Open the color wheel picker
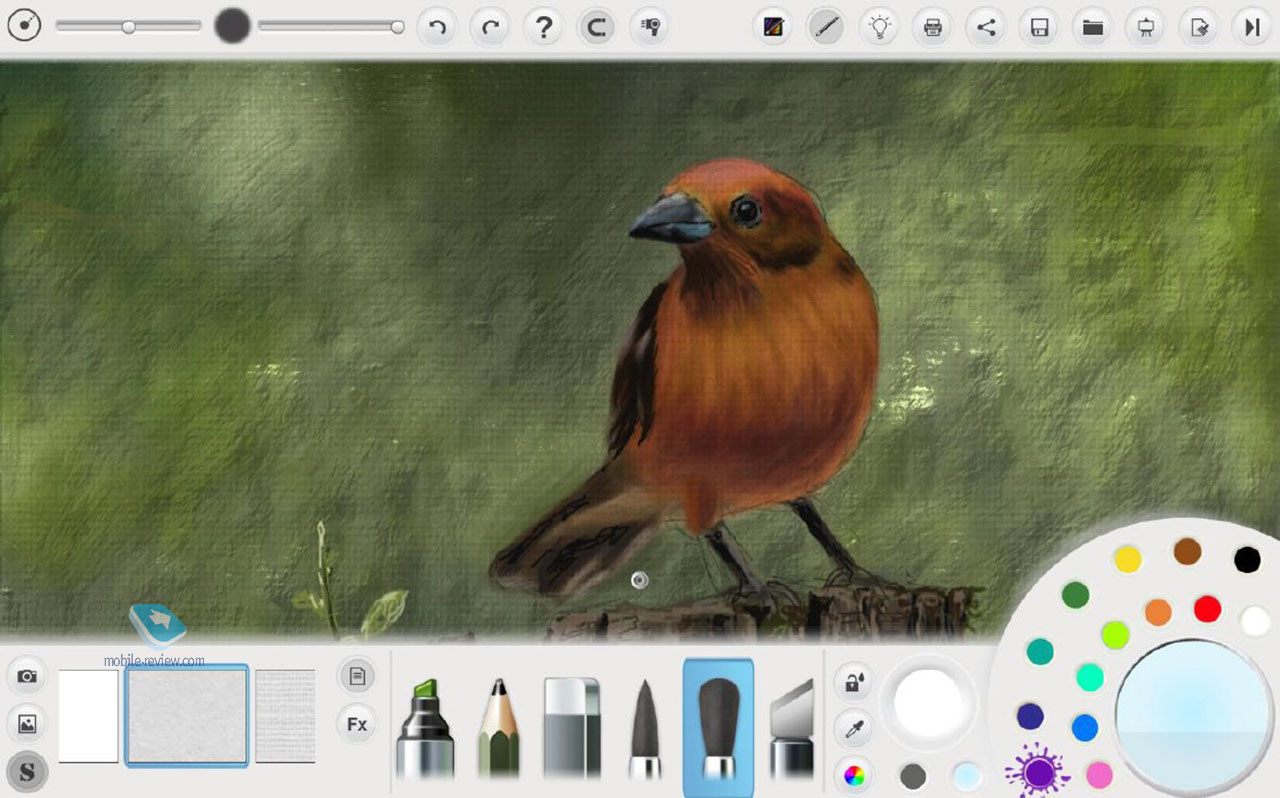Image resolution: width=1280 pixels, height=798 pixels. coord(853,775)
